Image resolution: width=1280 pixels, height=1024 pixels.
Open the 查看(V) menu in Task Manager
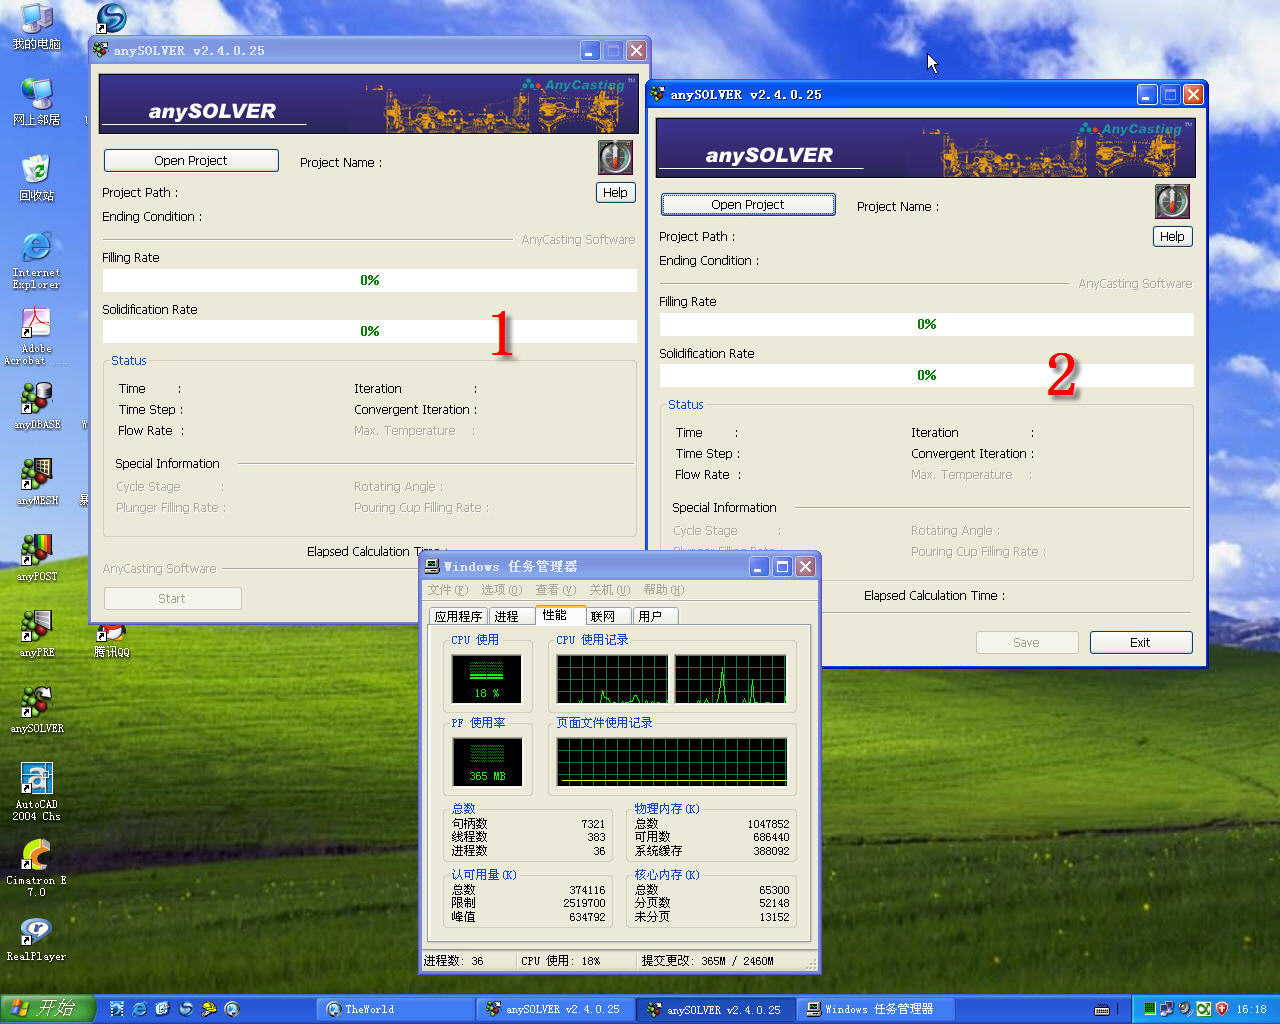[x=555, y=590]
